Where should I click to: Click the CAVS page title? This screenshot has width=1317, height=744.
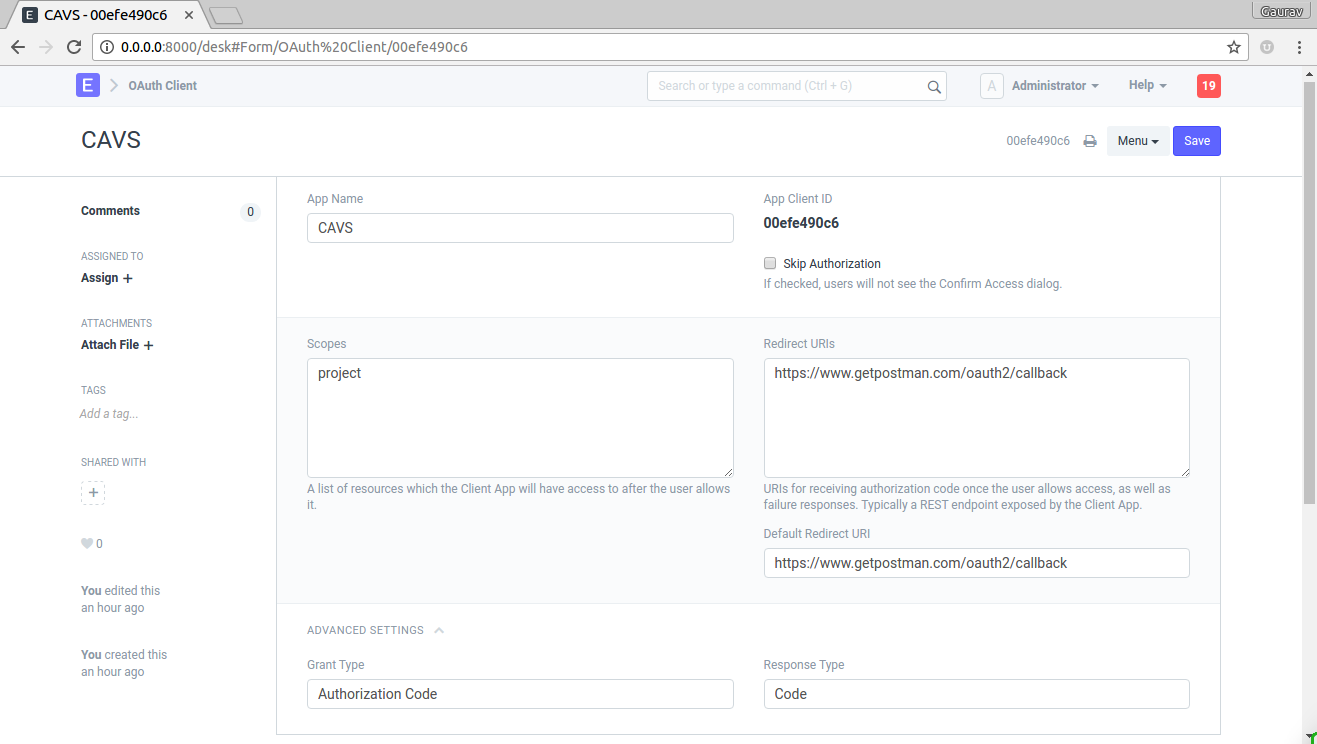[x=111, y=140]
